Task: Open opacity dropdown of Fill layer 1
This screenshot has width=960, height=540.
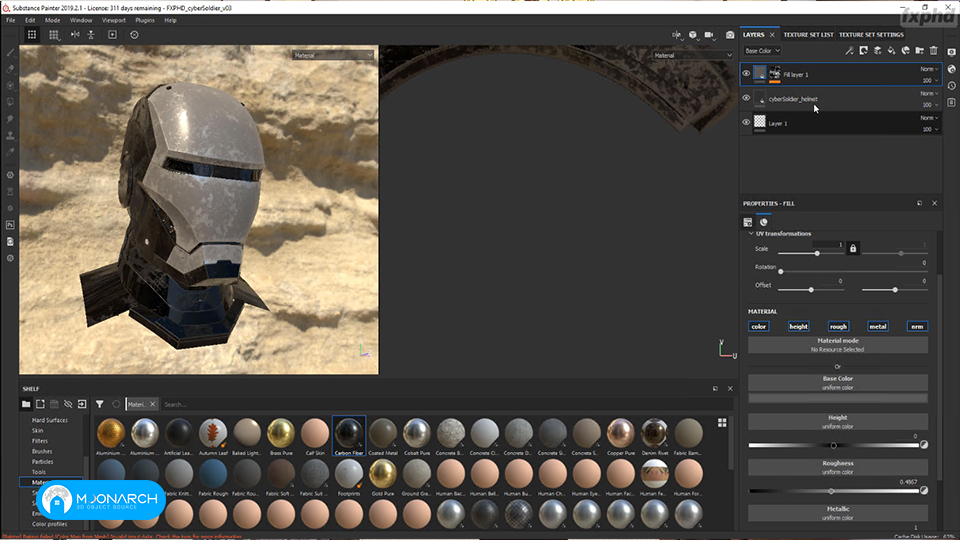Action: click(930, 80)
